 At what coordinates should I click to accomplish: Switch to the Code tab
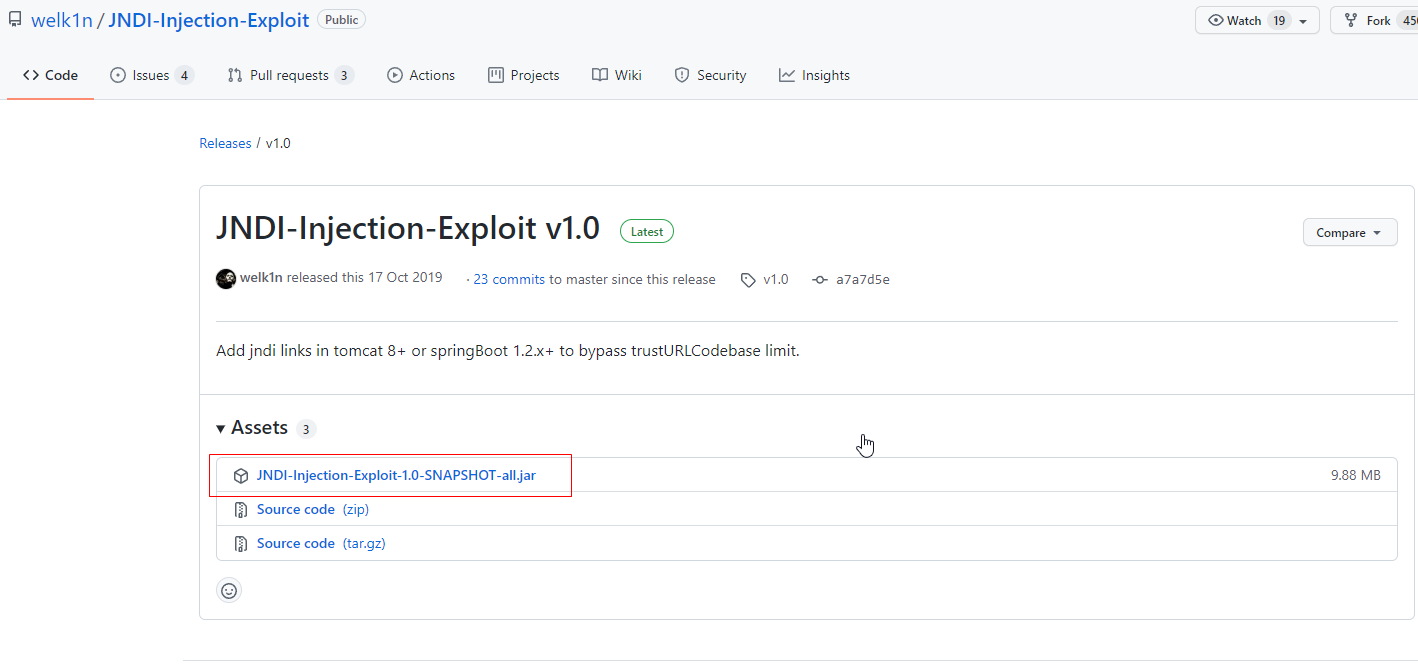tap(50, 75)
